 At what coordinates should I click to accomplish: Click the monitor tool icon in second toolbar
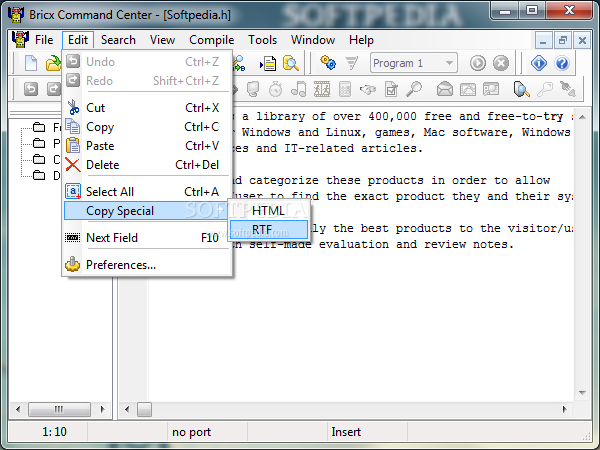click(x=253, y=89)
